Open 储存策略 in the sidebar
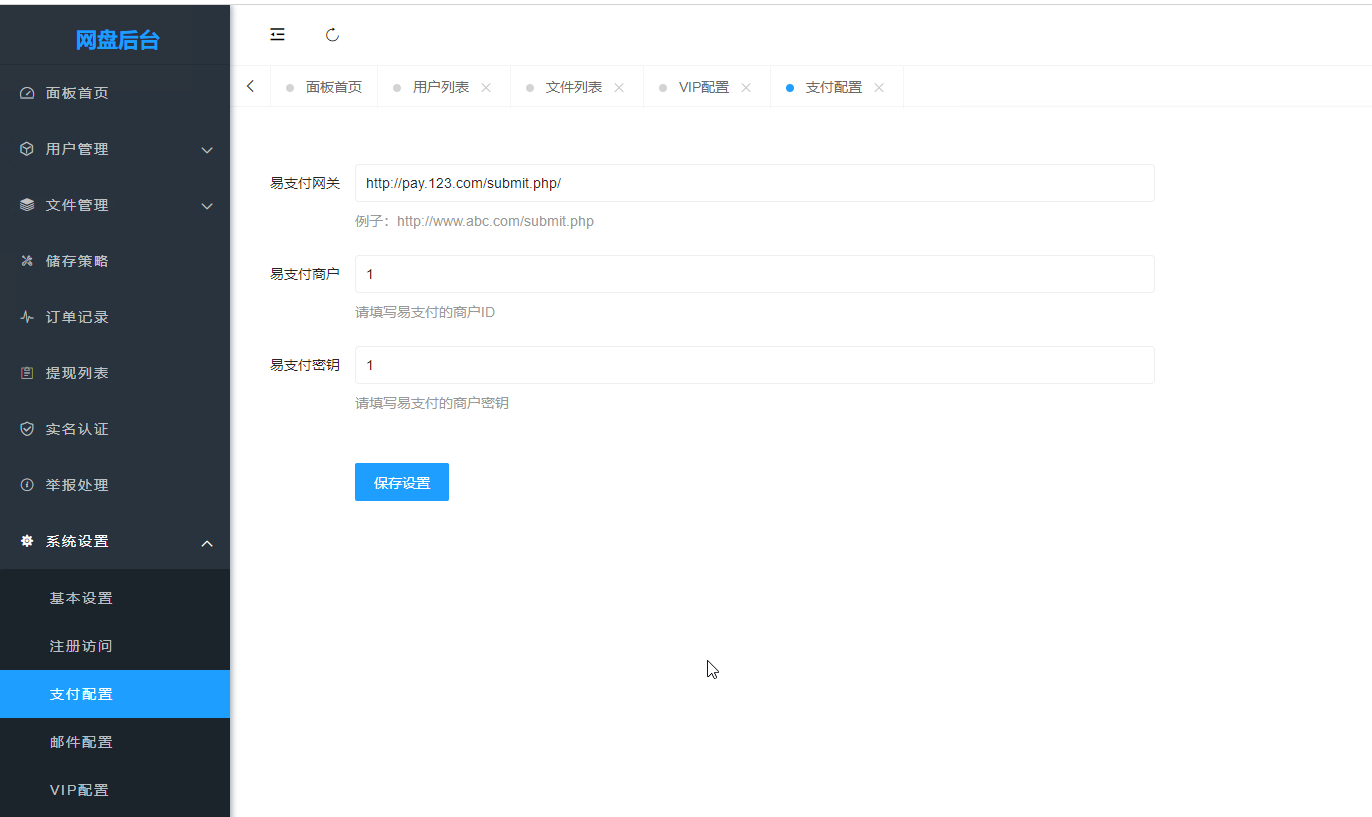Image resolution: width=1372 pixels, height=817 pixels. [x=115, y=261]
